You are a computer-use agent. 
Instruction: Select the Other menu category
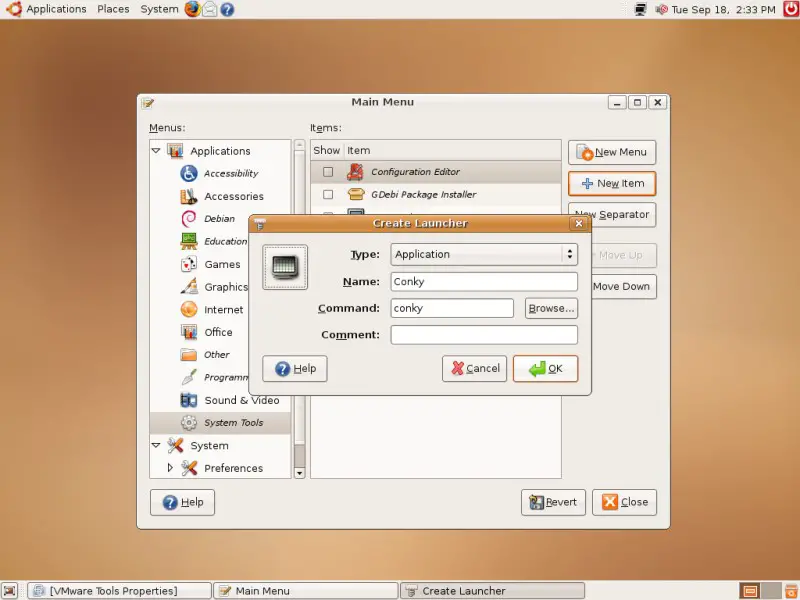216,355
